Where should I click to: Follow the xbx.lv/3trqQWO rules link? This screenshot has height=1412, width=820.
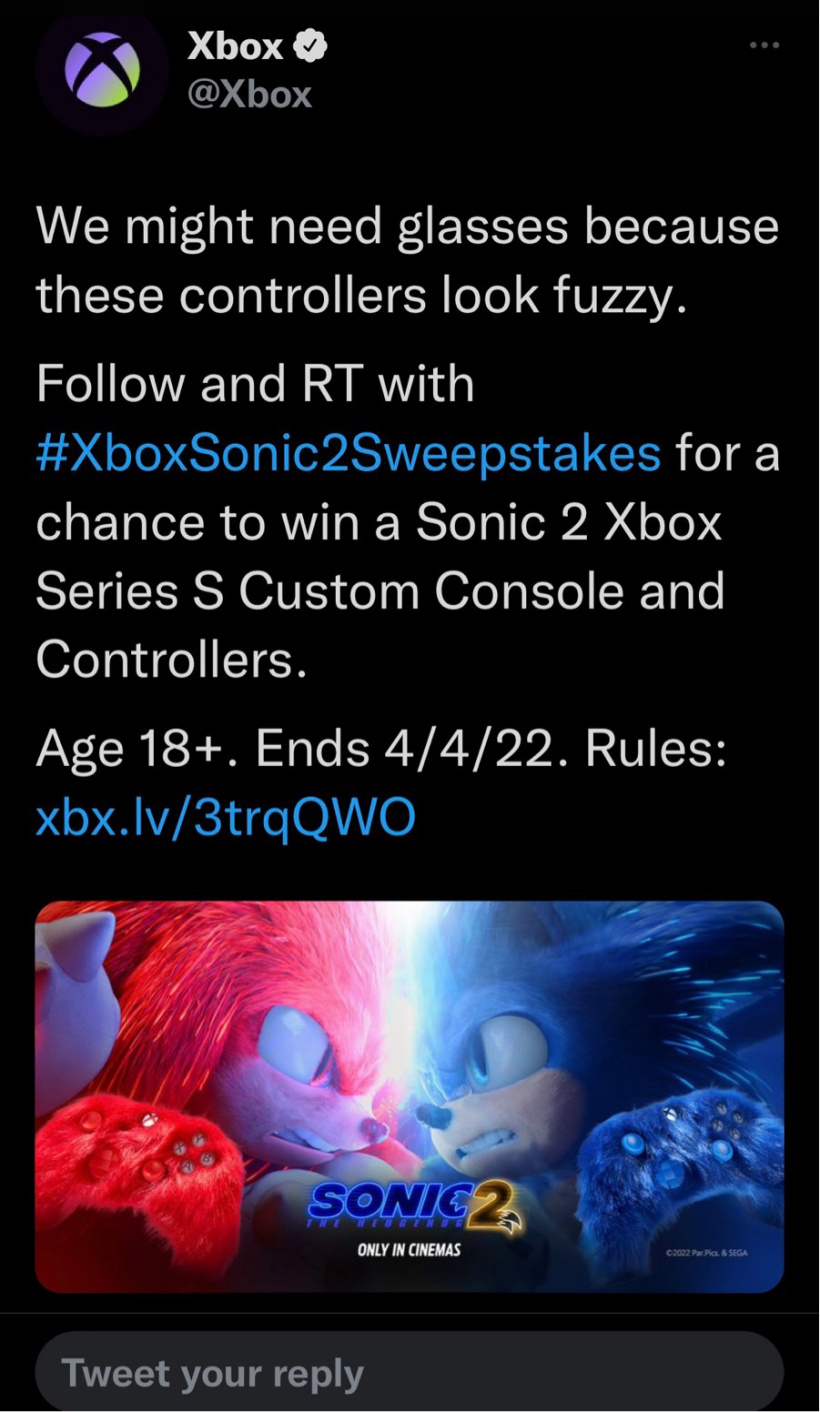(x=225, y=818)
